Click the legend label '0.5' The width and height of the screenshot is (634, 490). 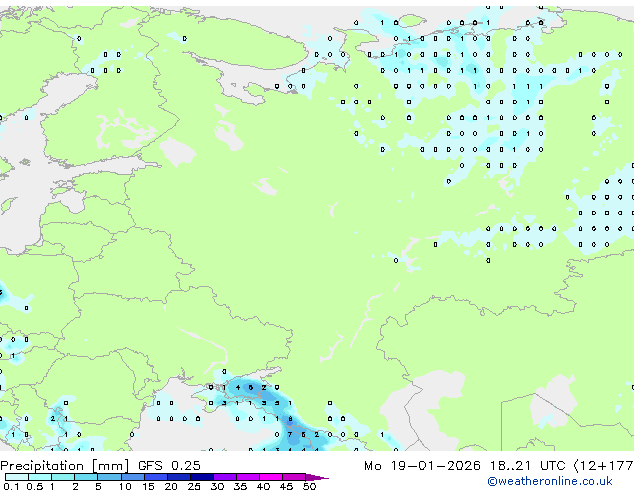tap(34, 486)
